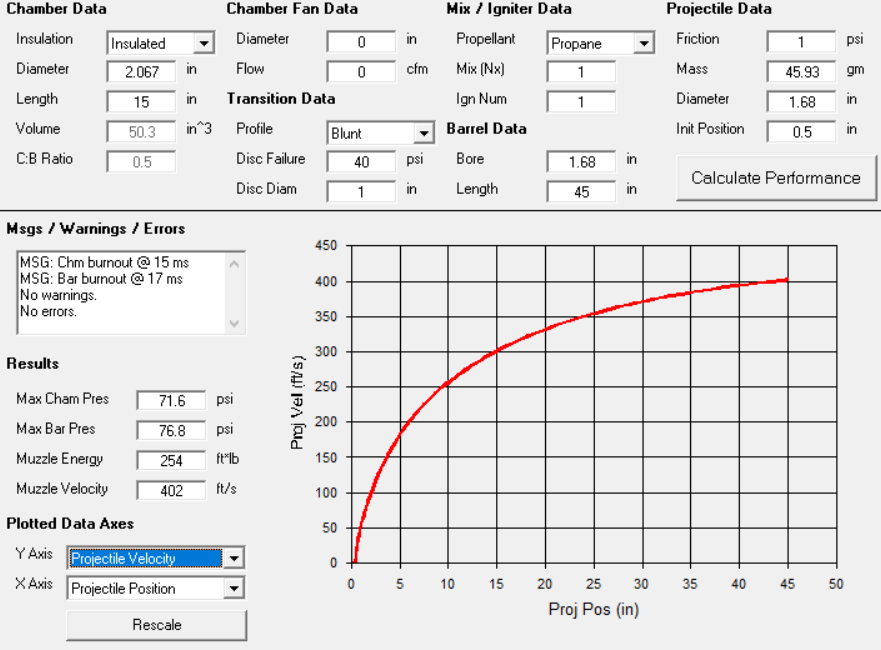
Task: Click the projectile Friction input field
Action: pyautogui.click(x=801, y=41)
